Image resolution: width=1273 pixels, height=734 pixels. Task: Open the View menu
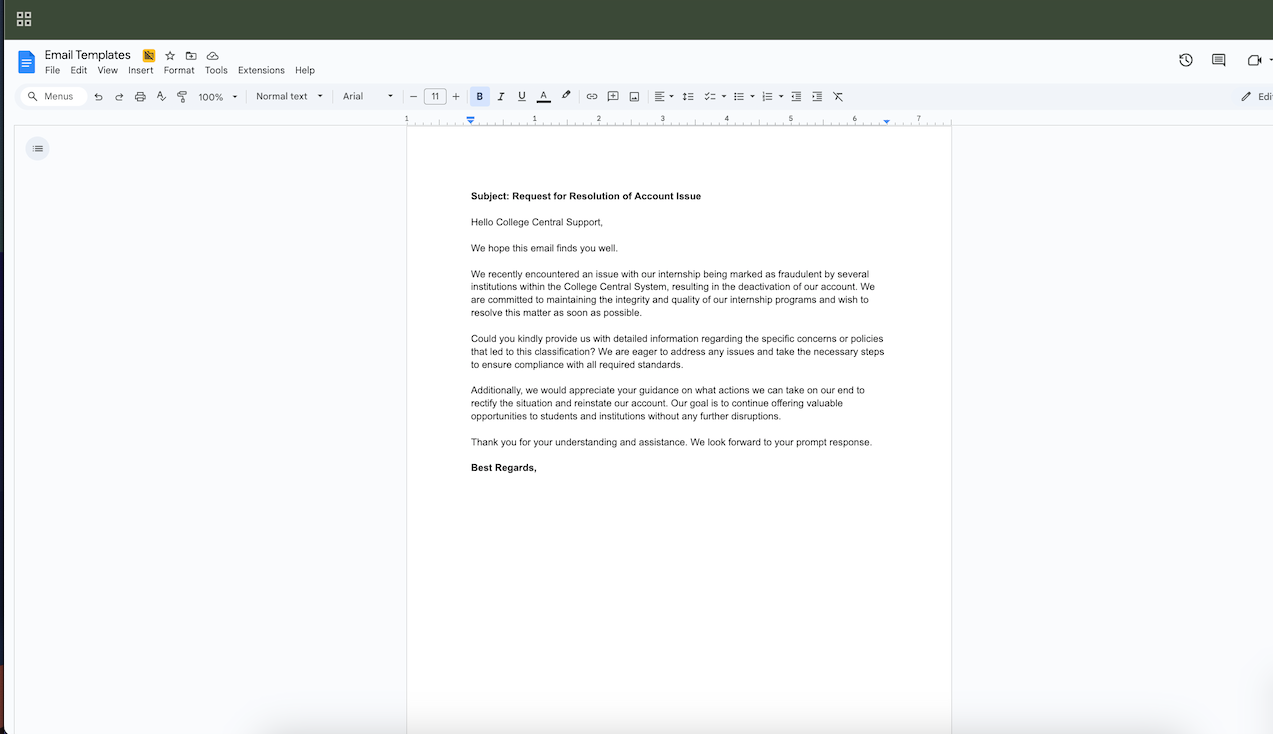tap(108, 71)
